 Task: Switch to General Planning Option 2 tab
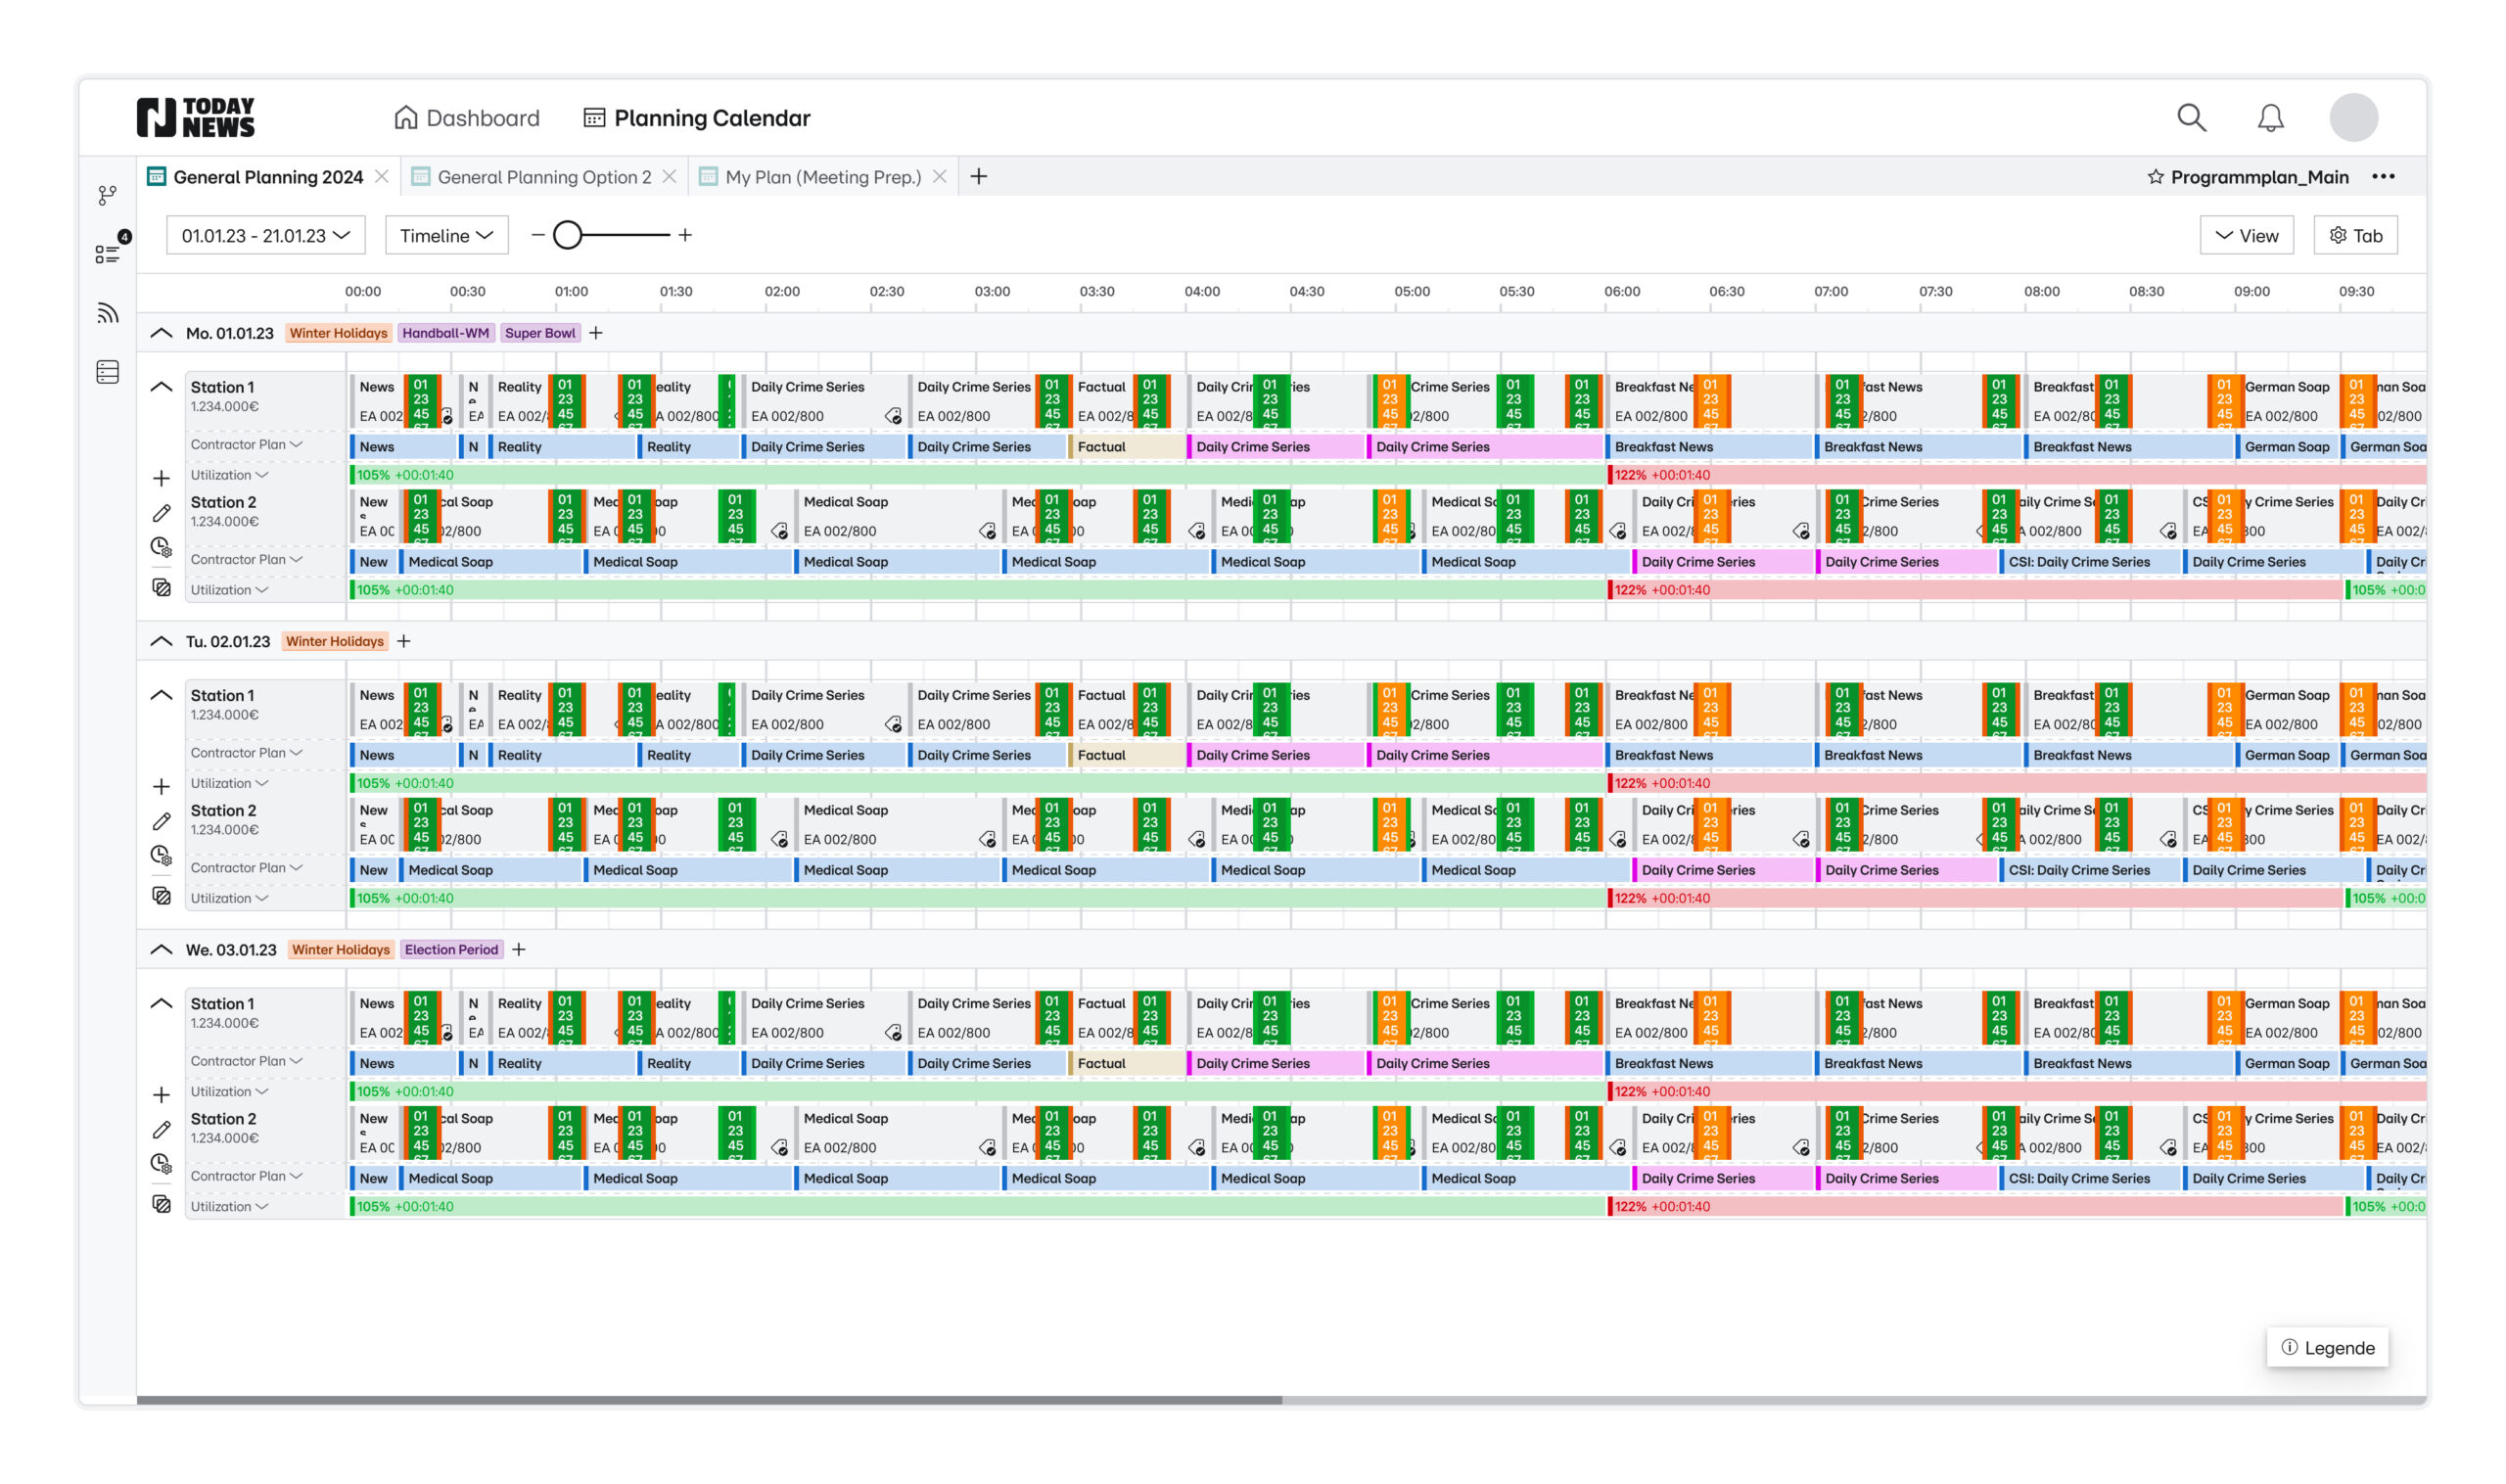pyautogui.click(x=543, y=177)
